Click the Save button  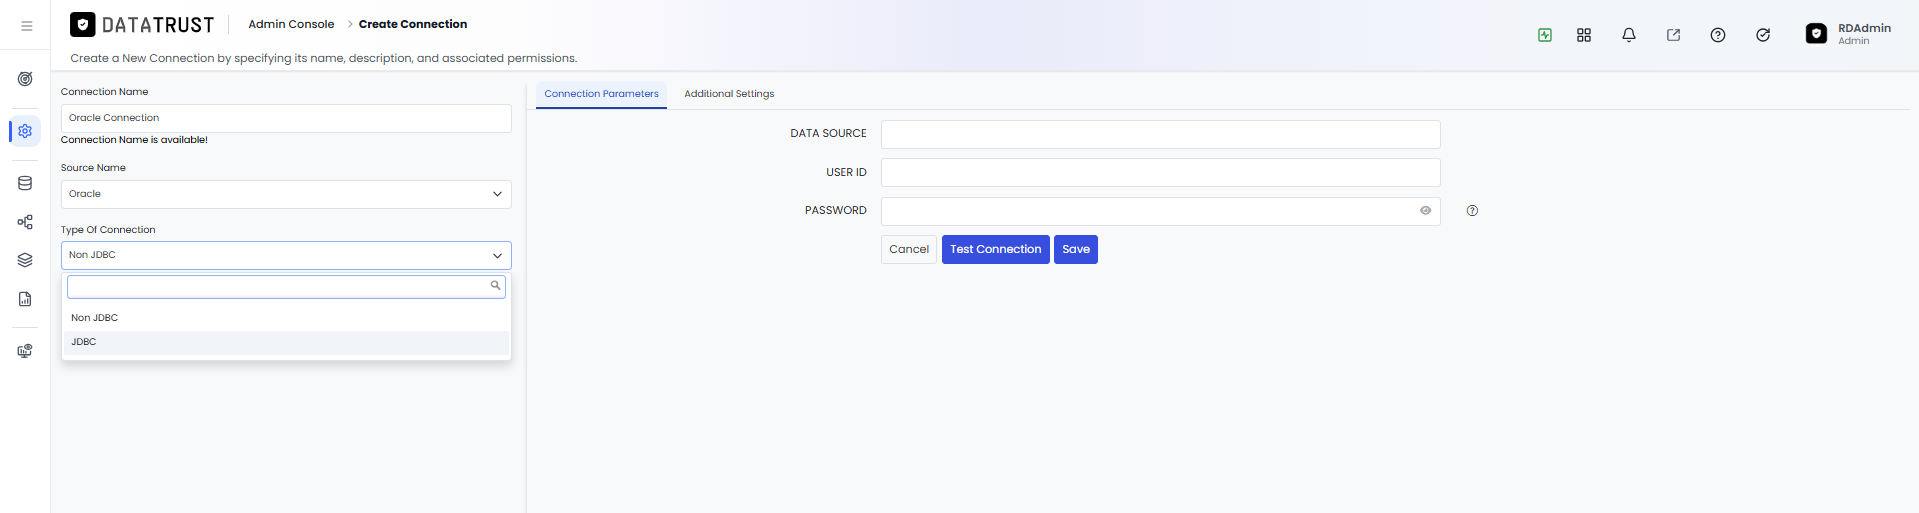[x=1076, y=250]
